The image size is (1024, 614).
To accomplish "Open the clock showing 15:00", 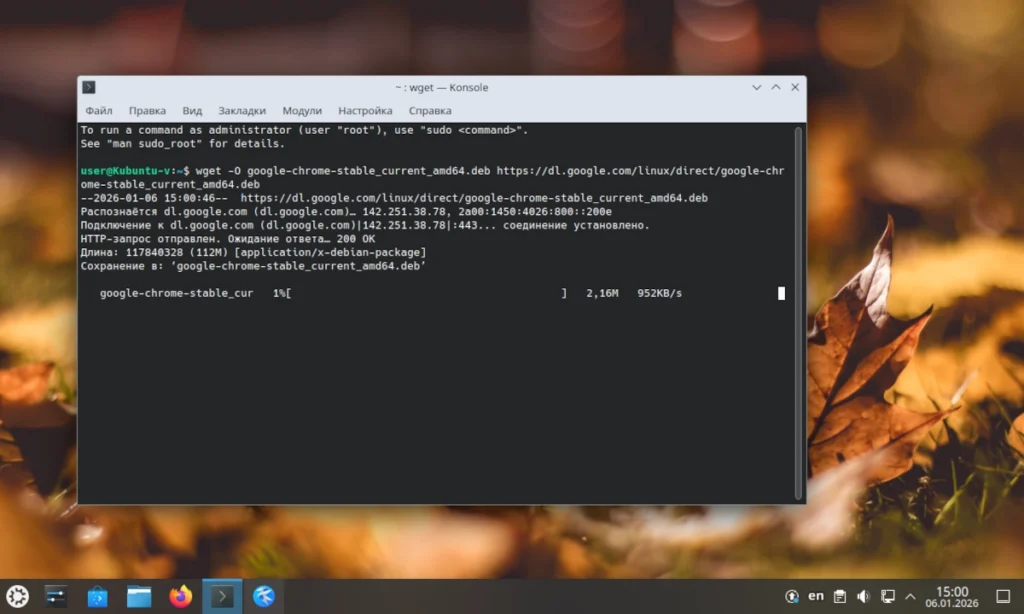I will [x=952, y=596].
